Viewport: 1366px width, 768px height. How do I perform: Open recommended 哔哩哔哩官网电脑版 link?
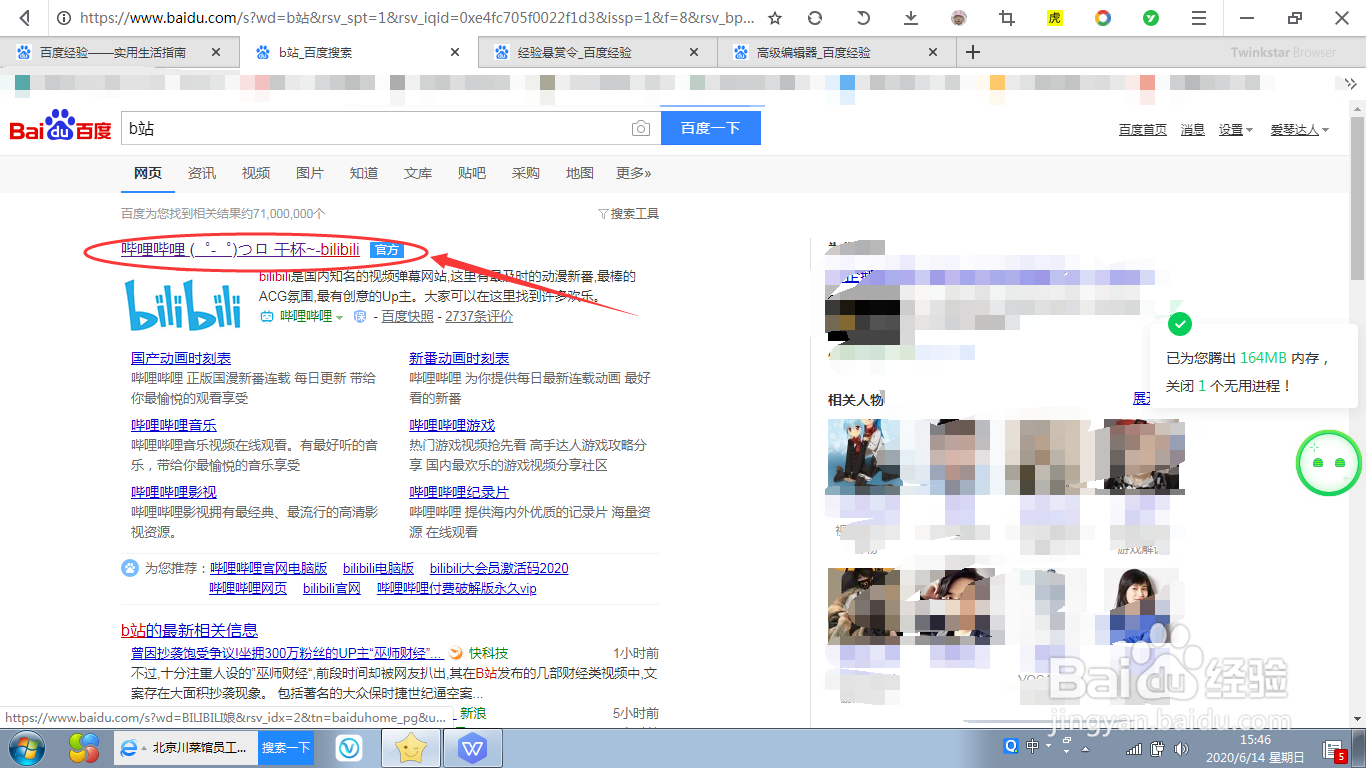click(x=268, y=568)
